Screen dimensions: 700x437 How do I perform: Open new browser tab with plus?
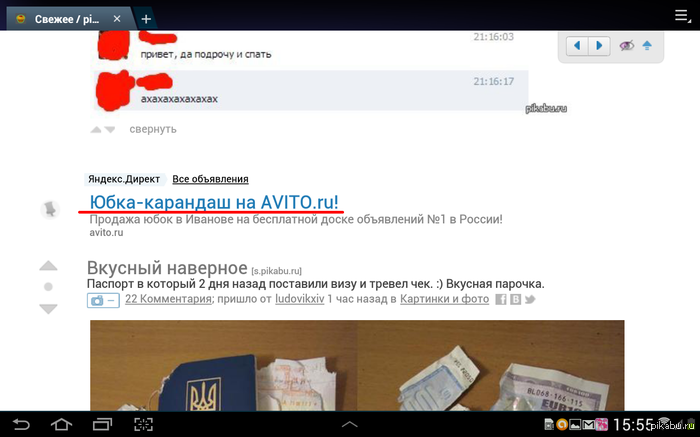[146, 19]
